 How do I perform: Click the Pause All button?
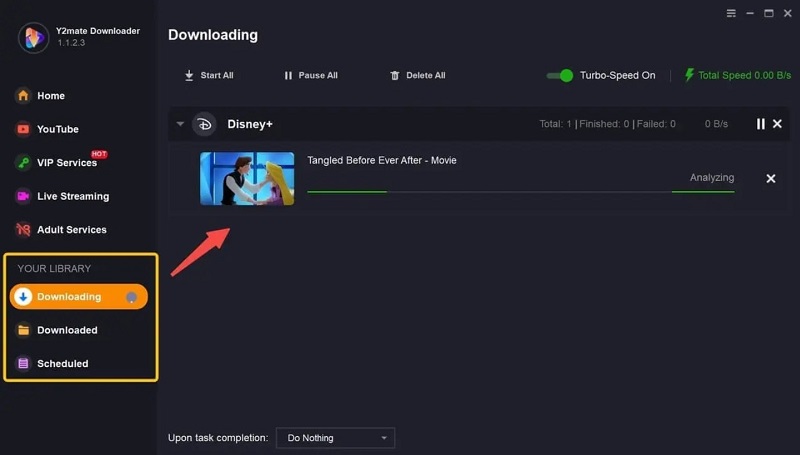311,75
